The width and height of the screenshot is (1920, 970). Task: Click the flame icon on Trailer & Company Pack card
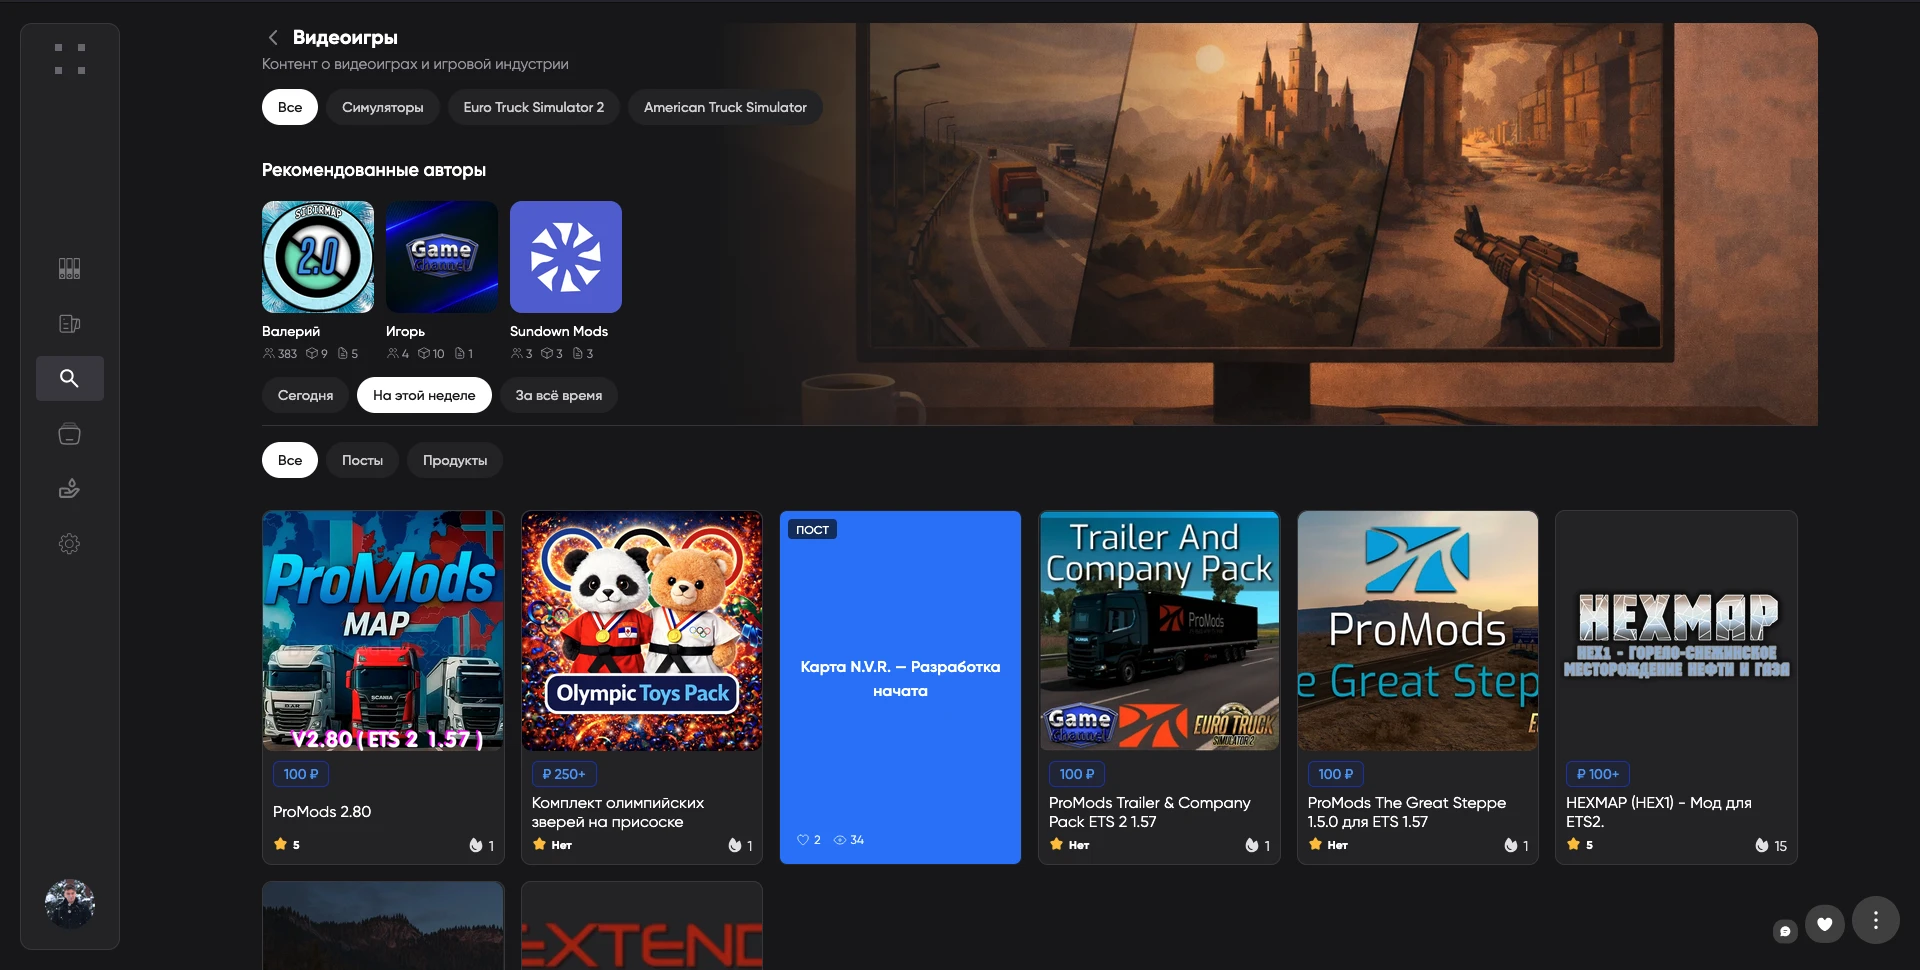pyautogui.click(x=1252, y=845)
